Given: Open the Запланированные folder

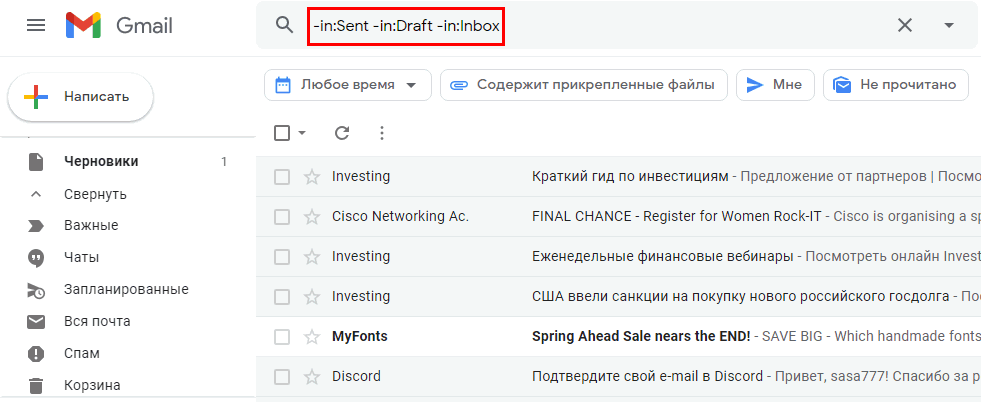Looking at the screenshot, I should pos(128,289).
